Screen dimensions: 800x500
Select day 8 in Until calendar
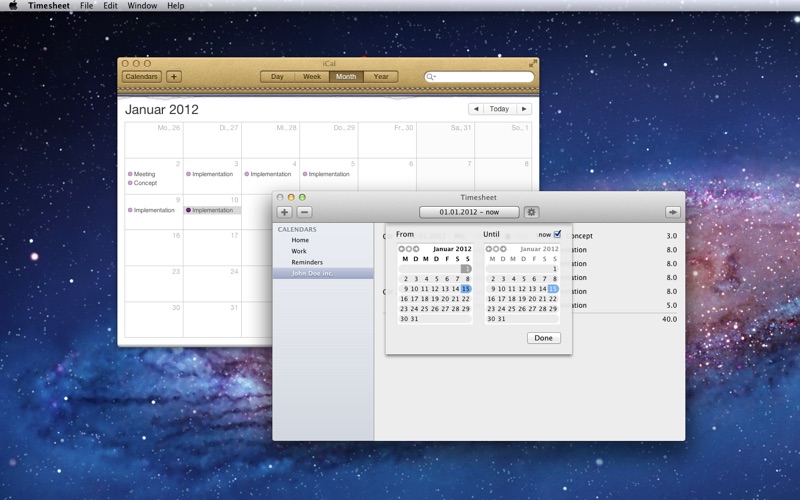555,279
